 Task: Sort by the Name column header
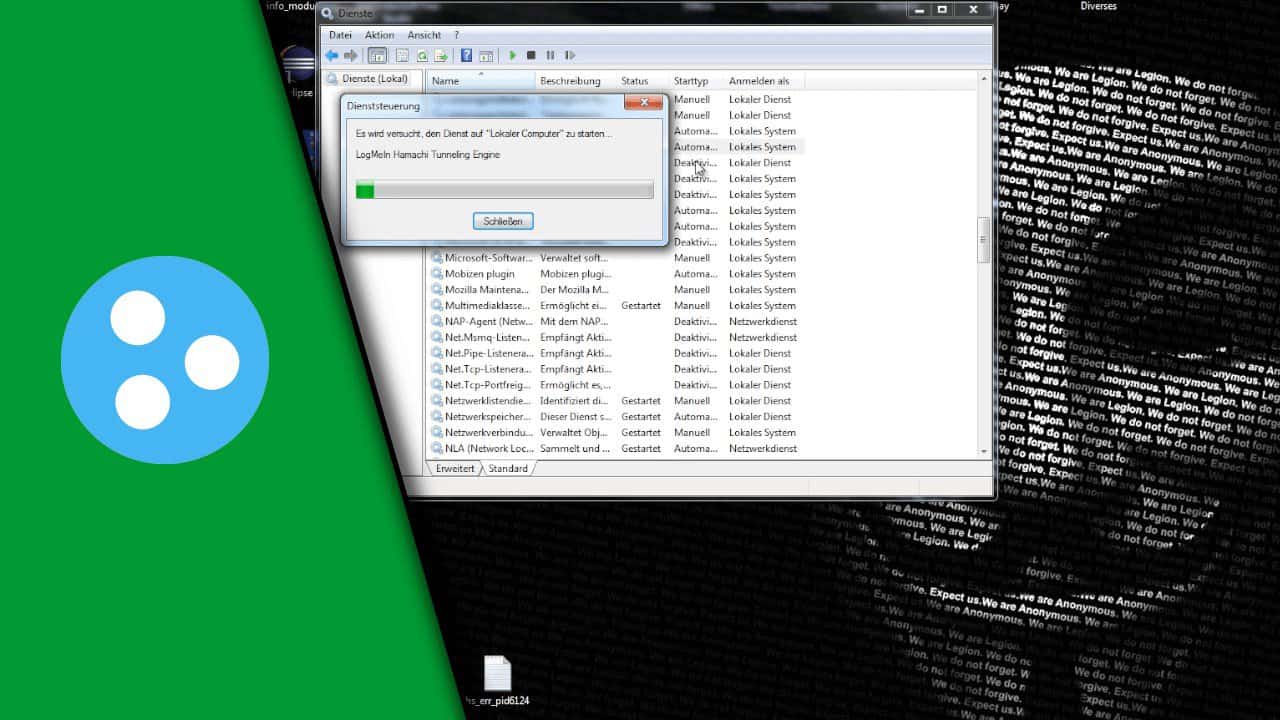pos(480,81)
